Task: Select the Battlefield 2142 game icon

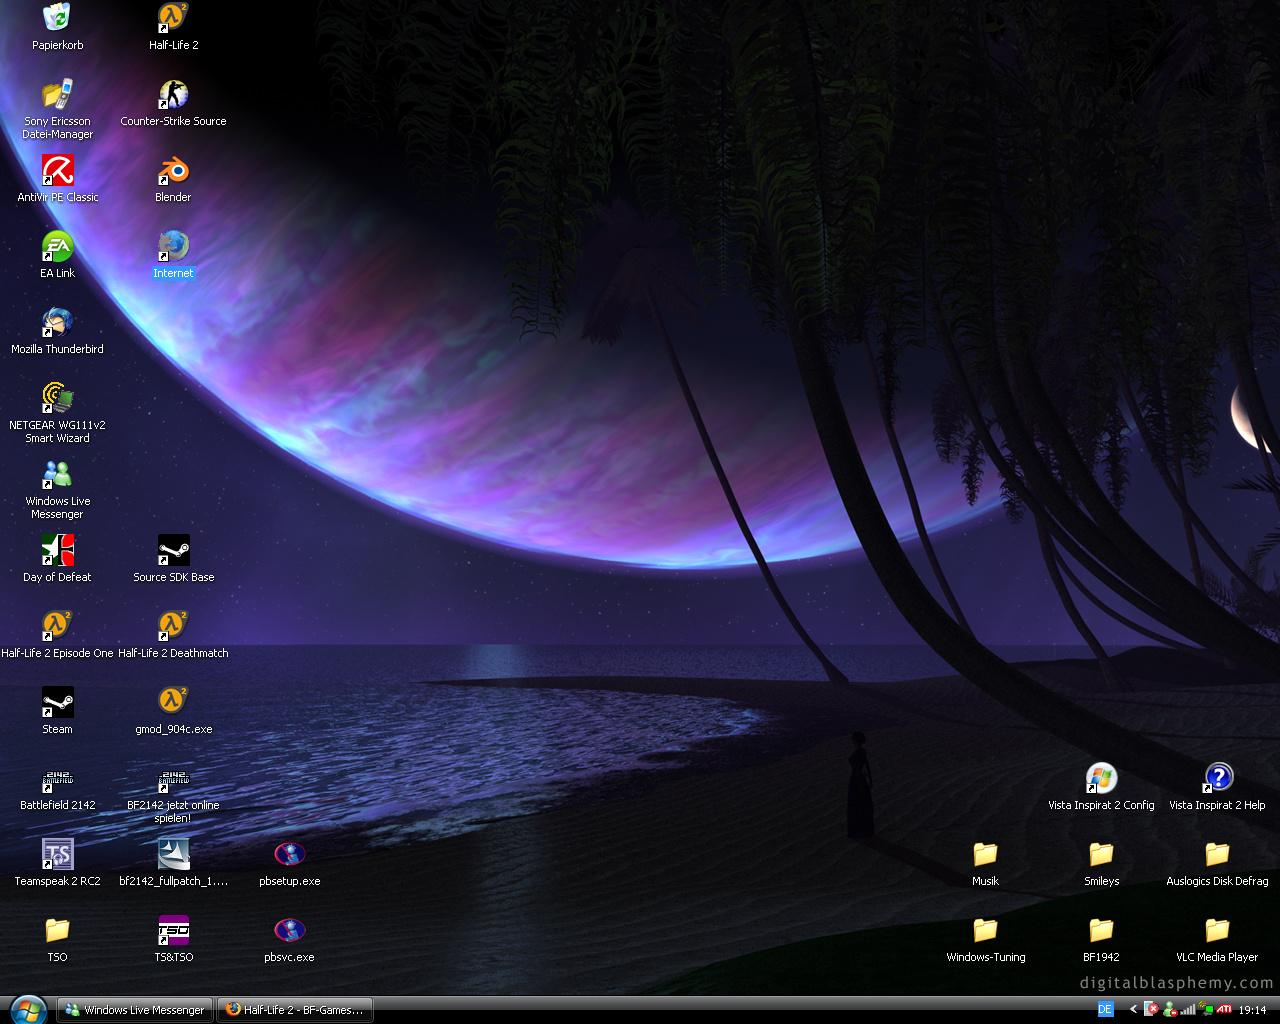Action: [x=57, y=780]
